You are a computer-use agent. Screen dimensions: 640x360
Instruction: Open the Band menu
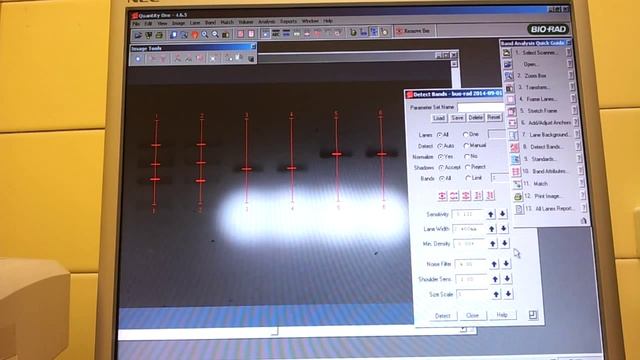pos(210,22)
